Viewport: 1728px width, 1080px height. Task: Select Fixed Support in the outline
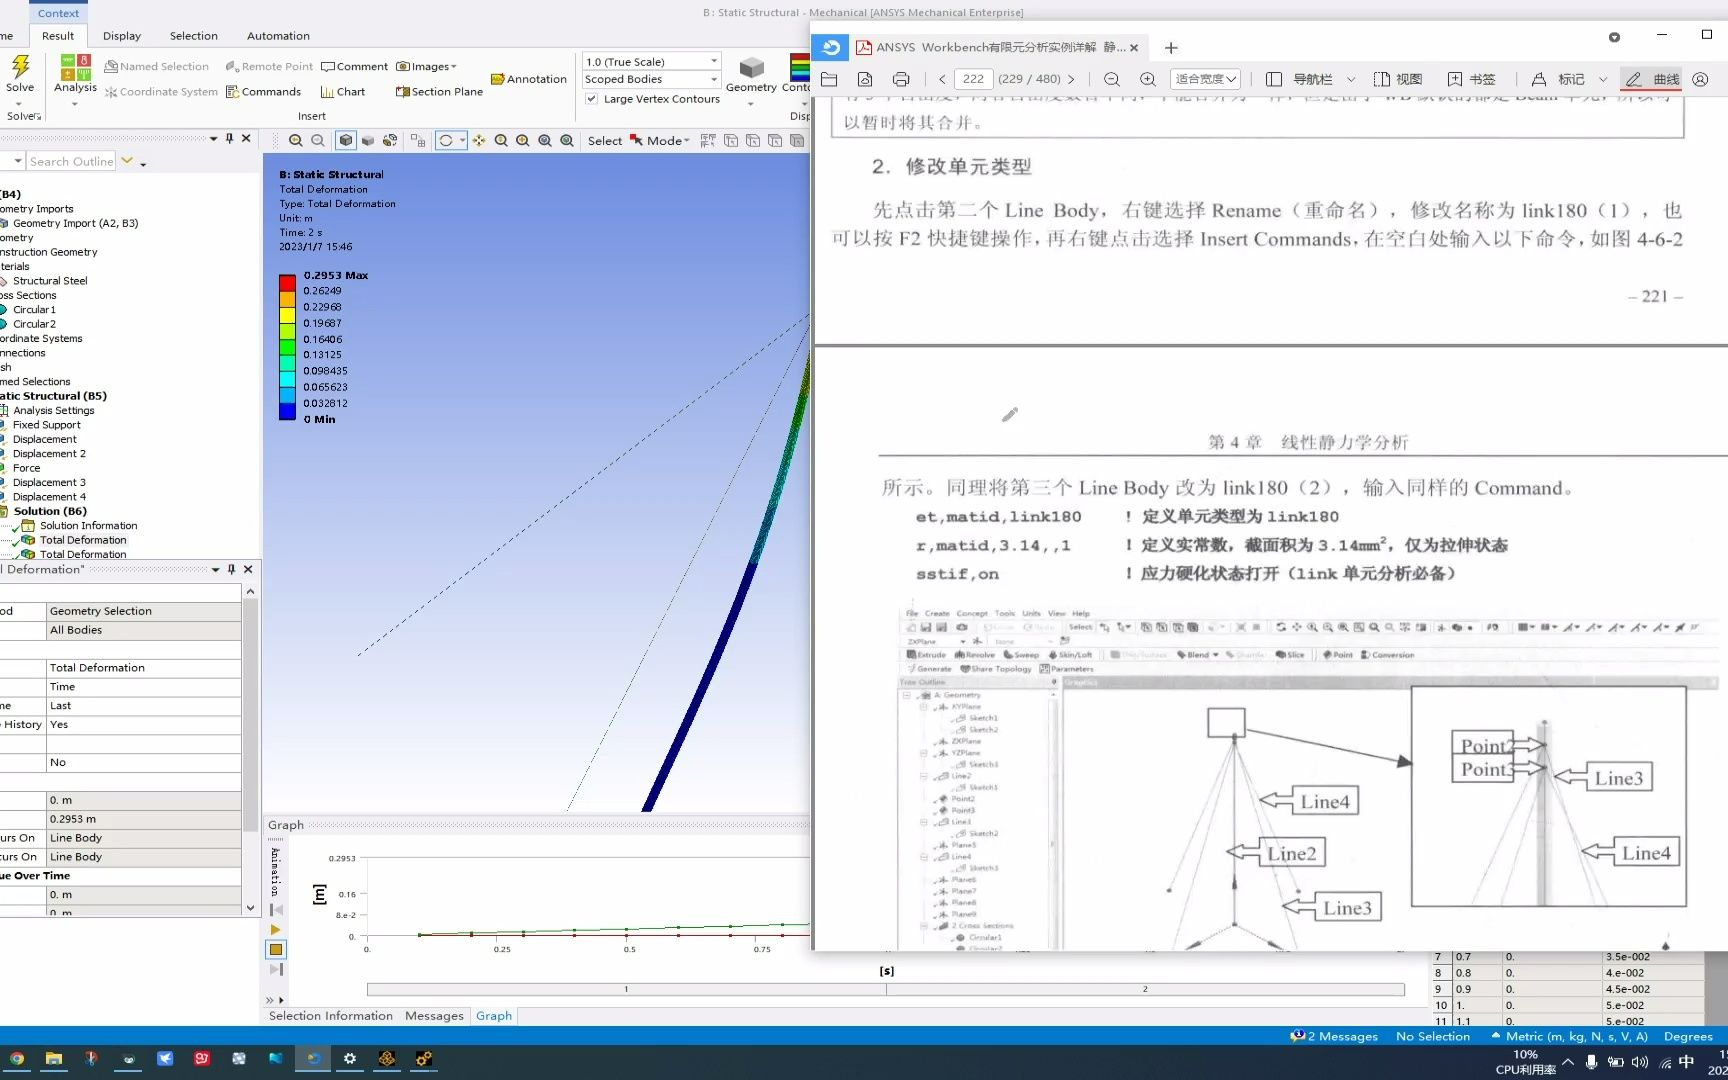(x=47, y=424)
